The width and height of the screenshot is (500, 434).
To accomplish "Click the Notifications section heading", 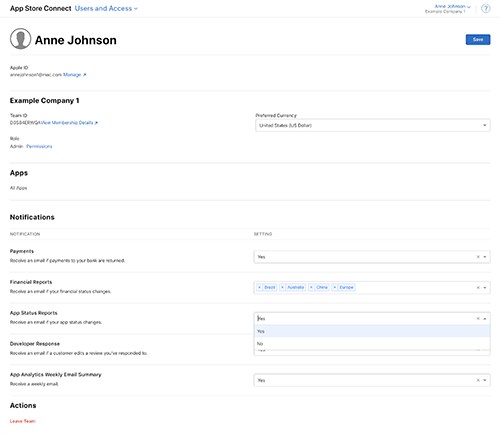I will [32, 217].
